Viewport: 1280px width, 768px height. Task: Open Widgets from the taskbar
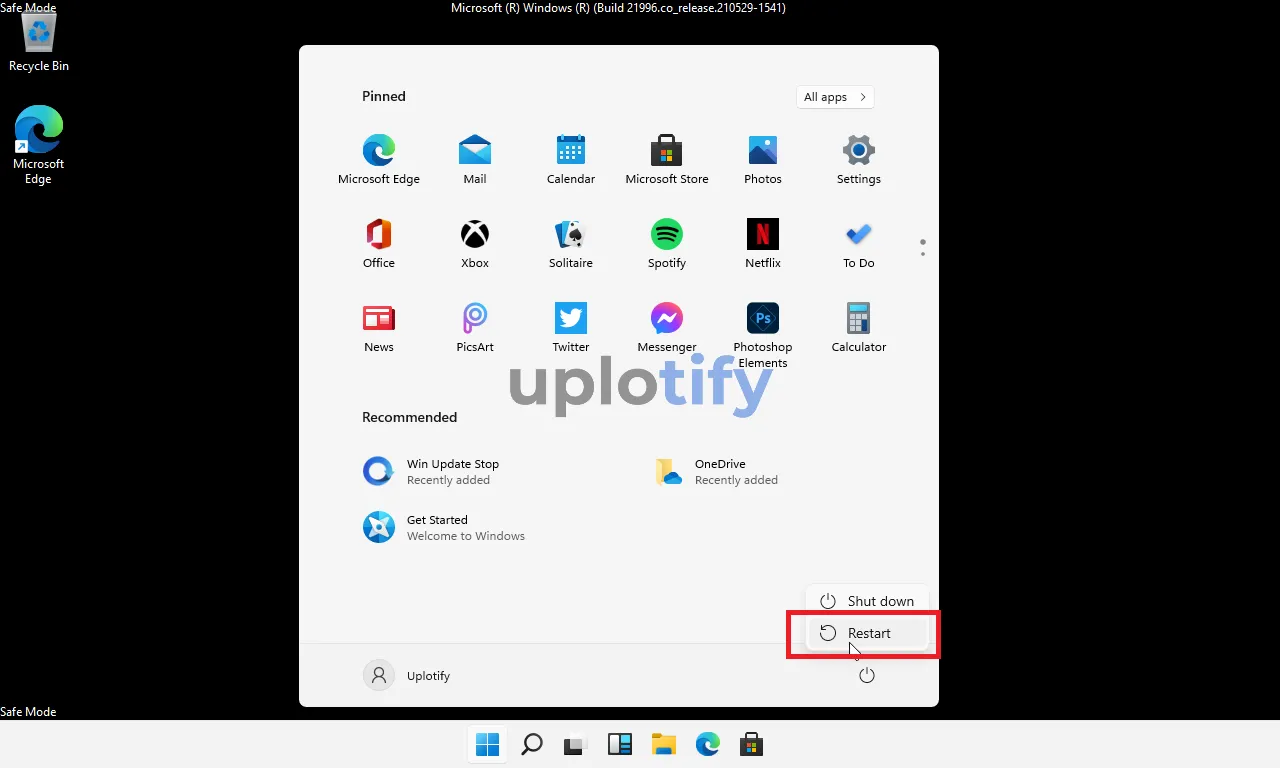620,744
